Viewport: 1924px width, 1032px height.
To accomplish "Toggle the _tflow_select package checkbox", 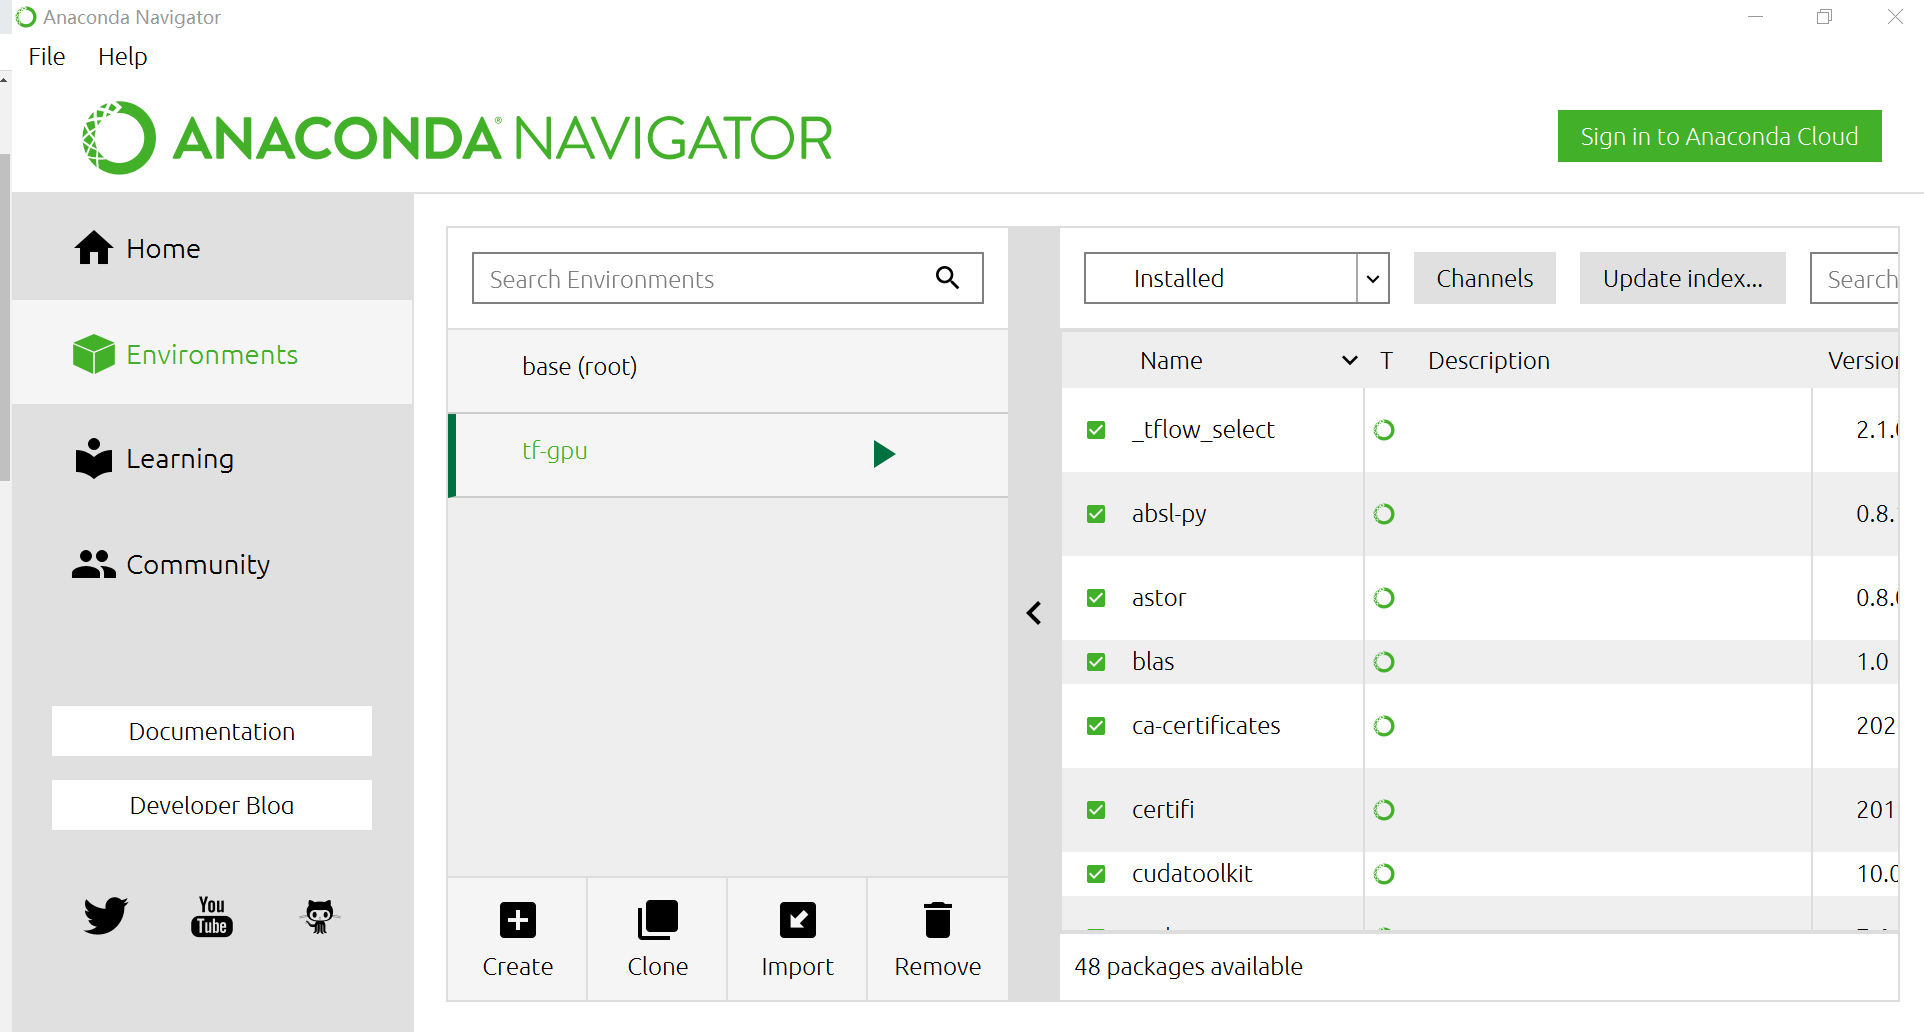I will [x=1096, y=430].
